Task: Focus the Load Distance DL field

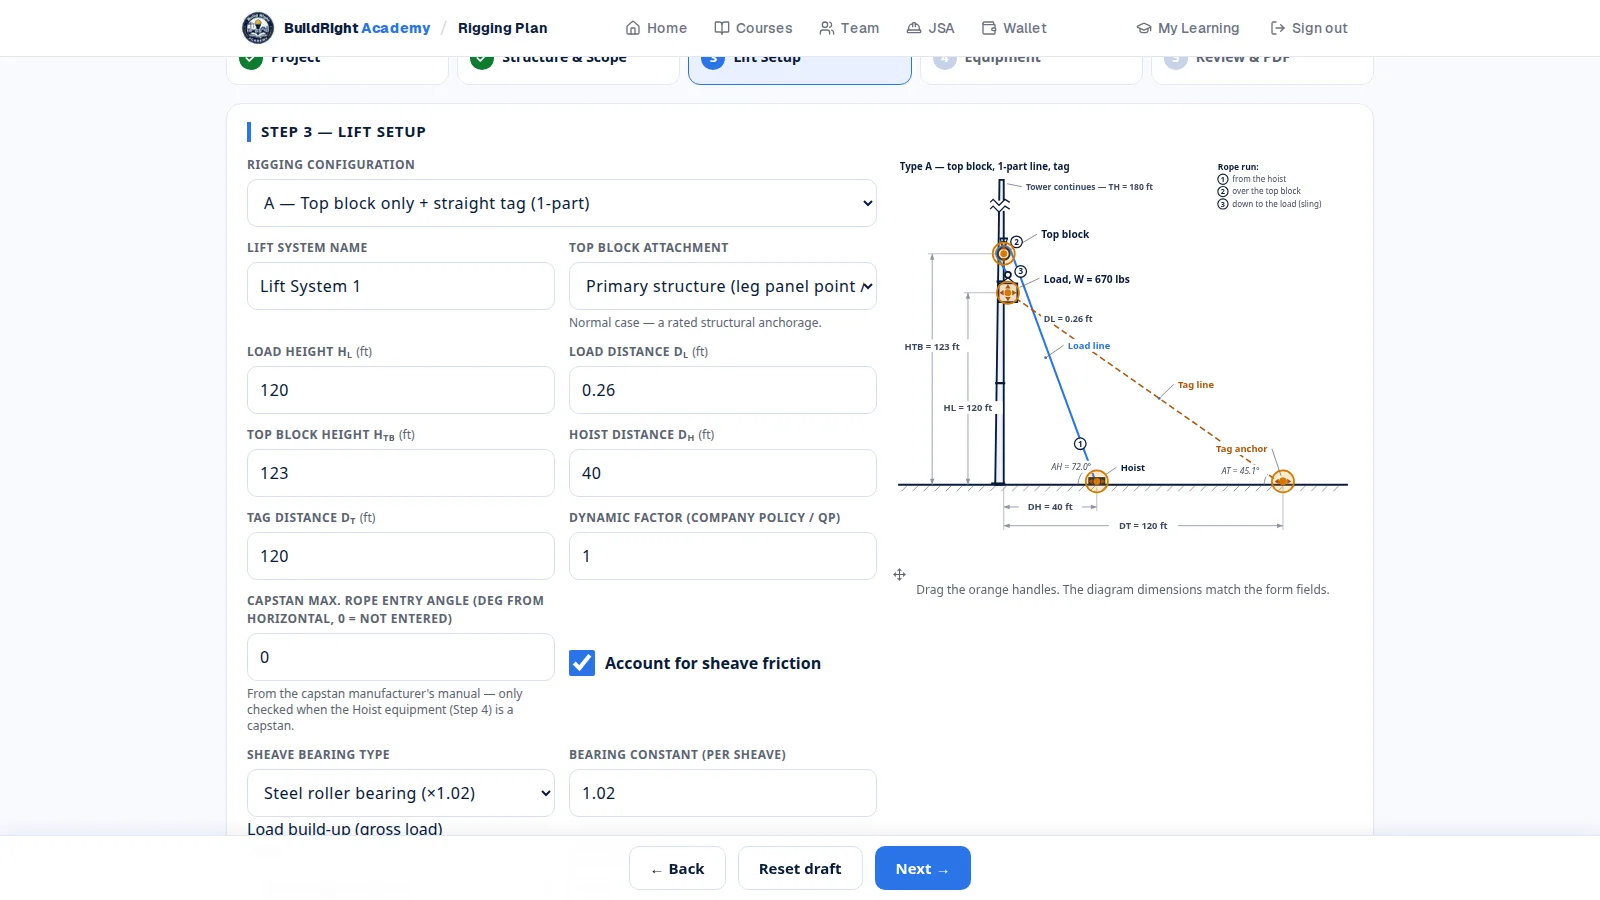Action: [x=723, y=390]
